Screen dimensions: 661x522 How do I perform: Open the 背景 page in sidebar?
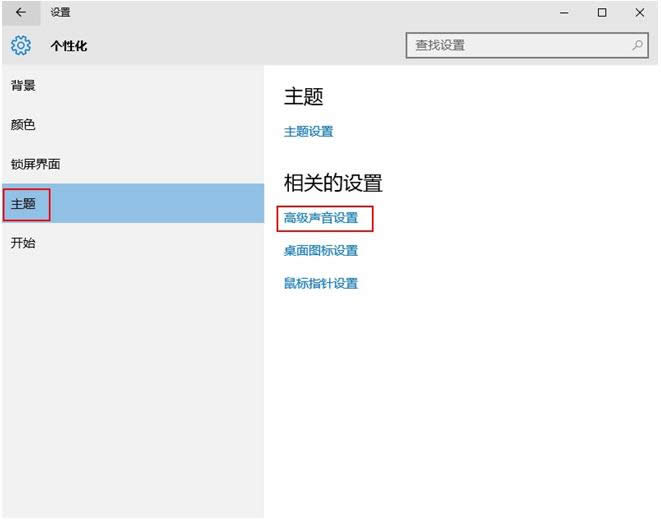[133, 86]
